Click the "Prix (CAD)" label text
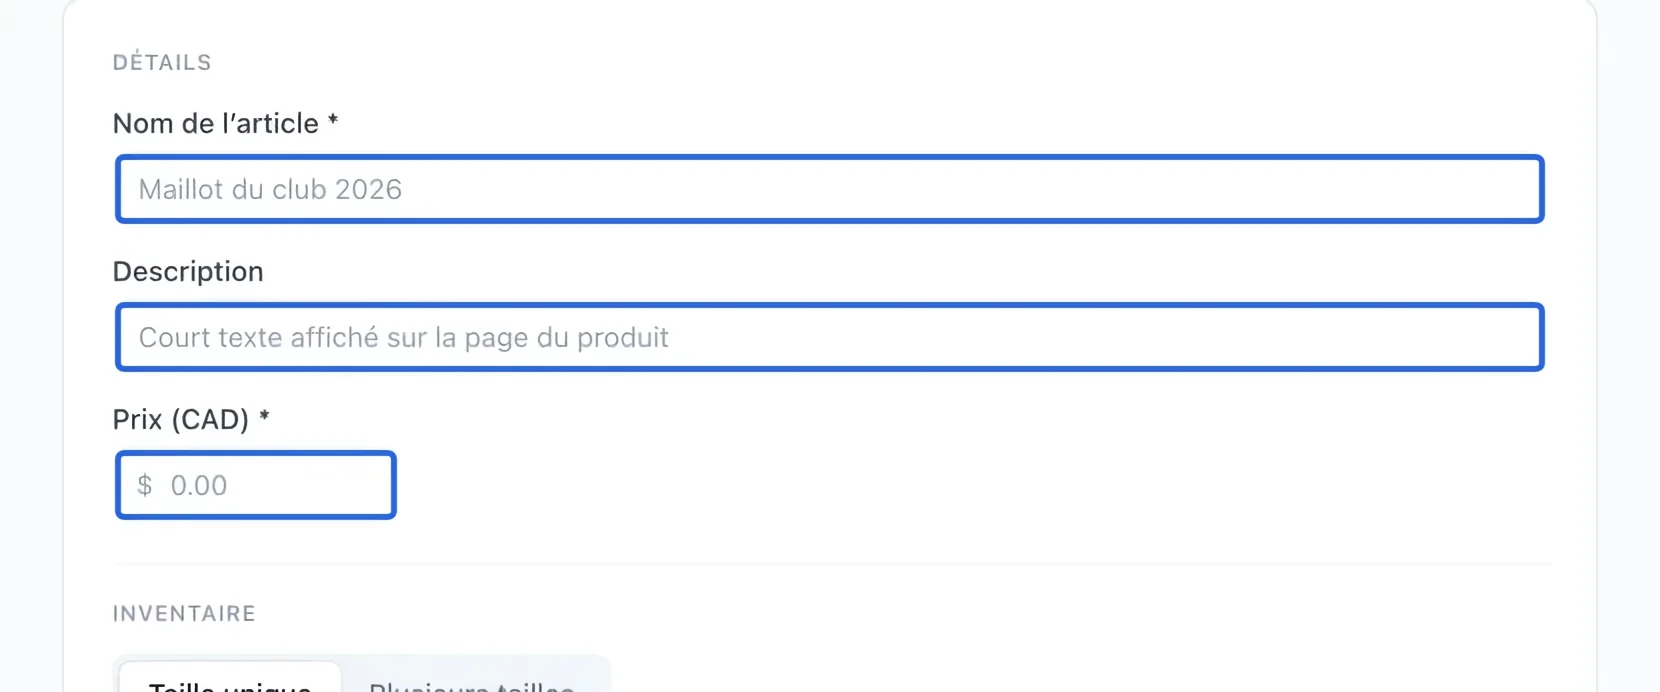The width and height of the screenshot is (1660, 692). pos(181,419)
